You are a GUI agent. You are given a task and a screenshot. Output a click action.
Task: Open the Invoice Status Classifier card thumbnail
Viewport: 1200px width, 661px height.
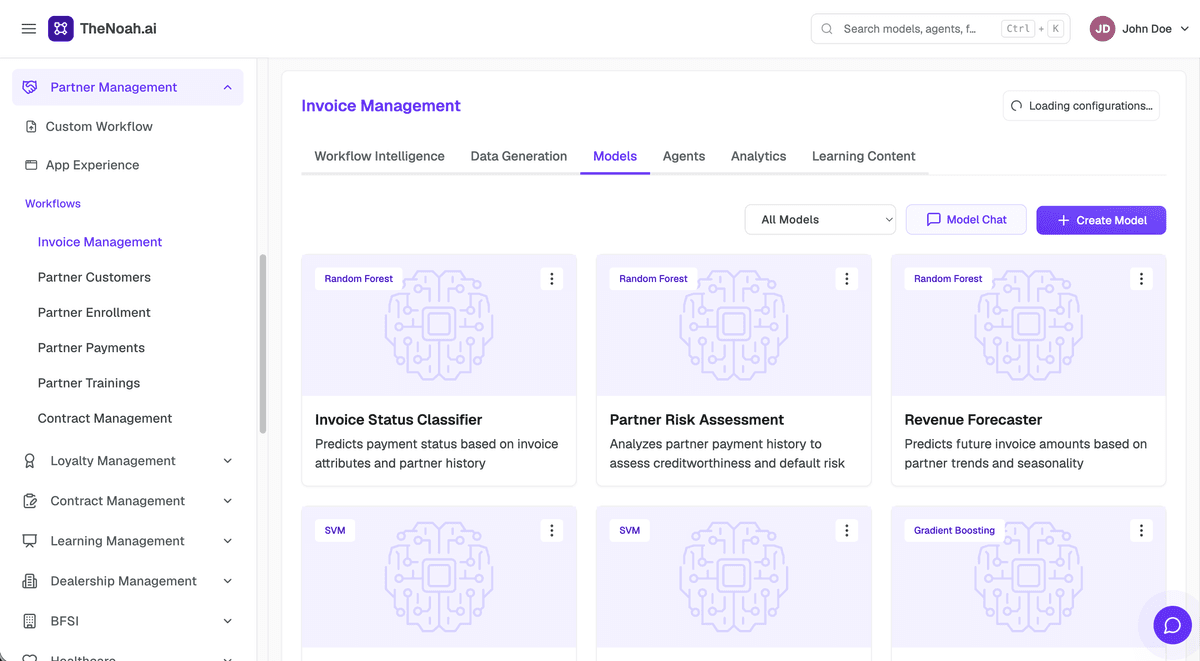point(439,325)
